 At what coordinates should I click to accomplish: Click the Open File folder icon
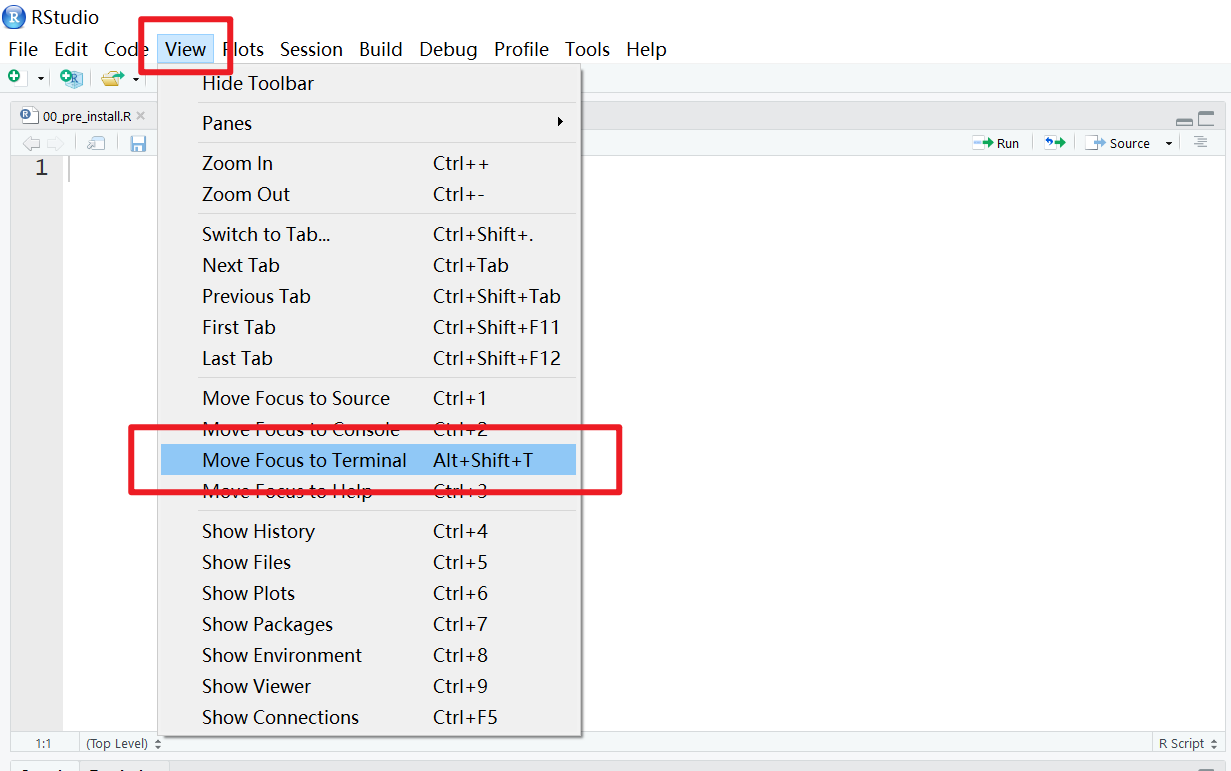pyautogui.click(x=113, y=77)
